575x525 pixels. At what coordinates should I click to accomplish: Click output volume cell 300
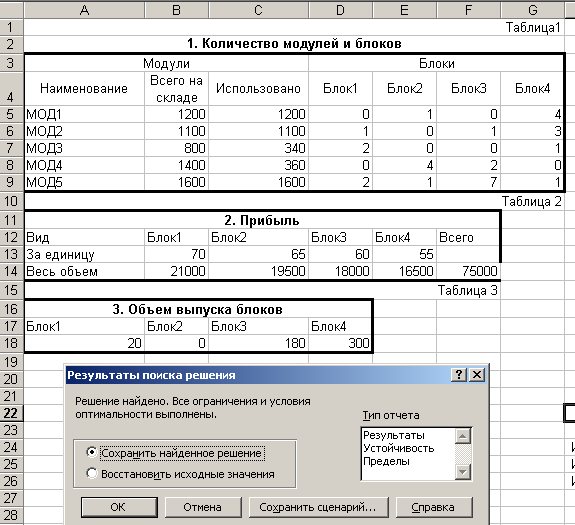click(340, 343)
